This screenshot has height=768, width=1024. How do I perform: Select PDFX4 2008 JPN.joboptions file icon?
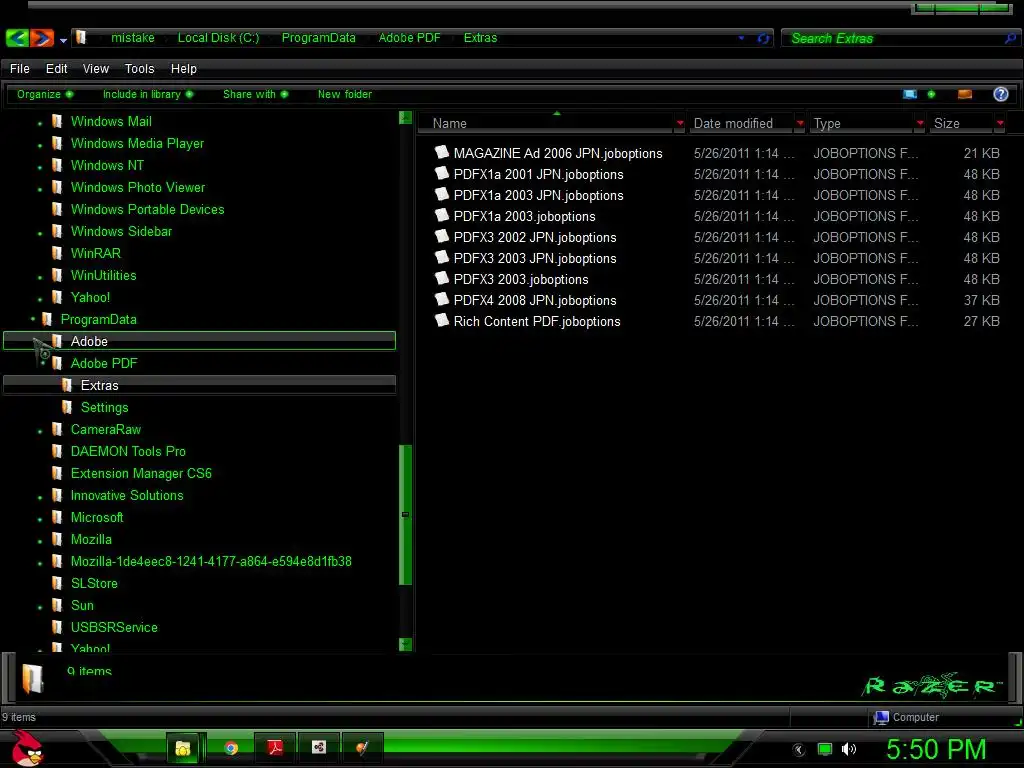[x=442, y=298]
